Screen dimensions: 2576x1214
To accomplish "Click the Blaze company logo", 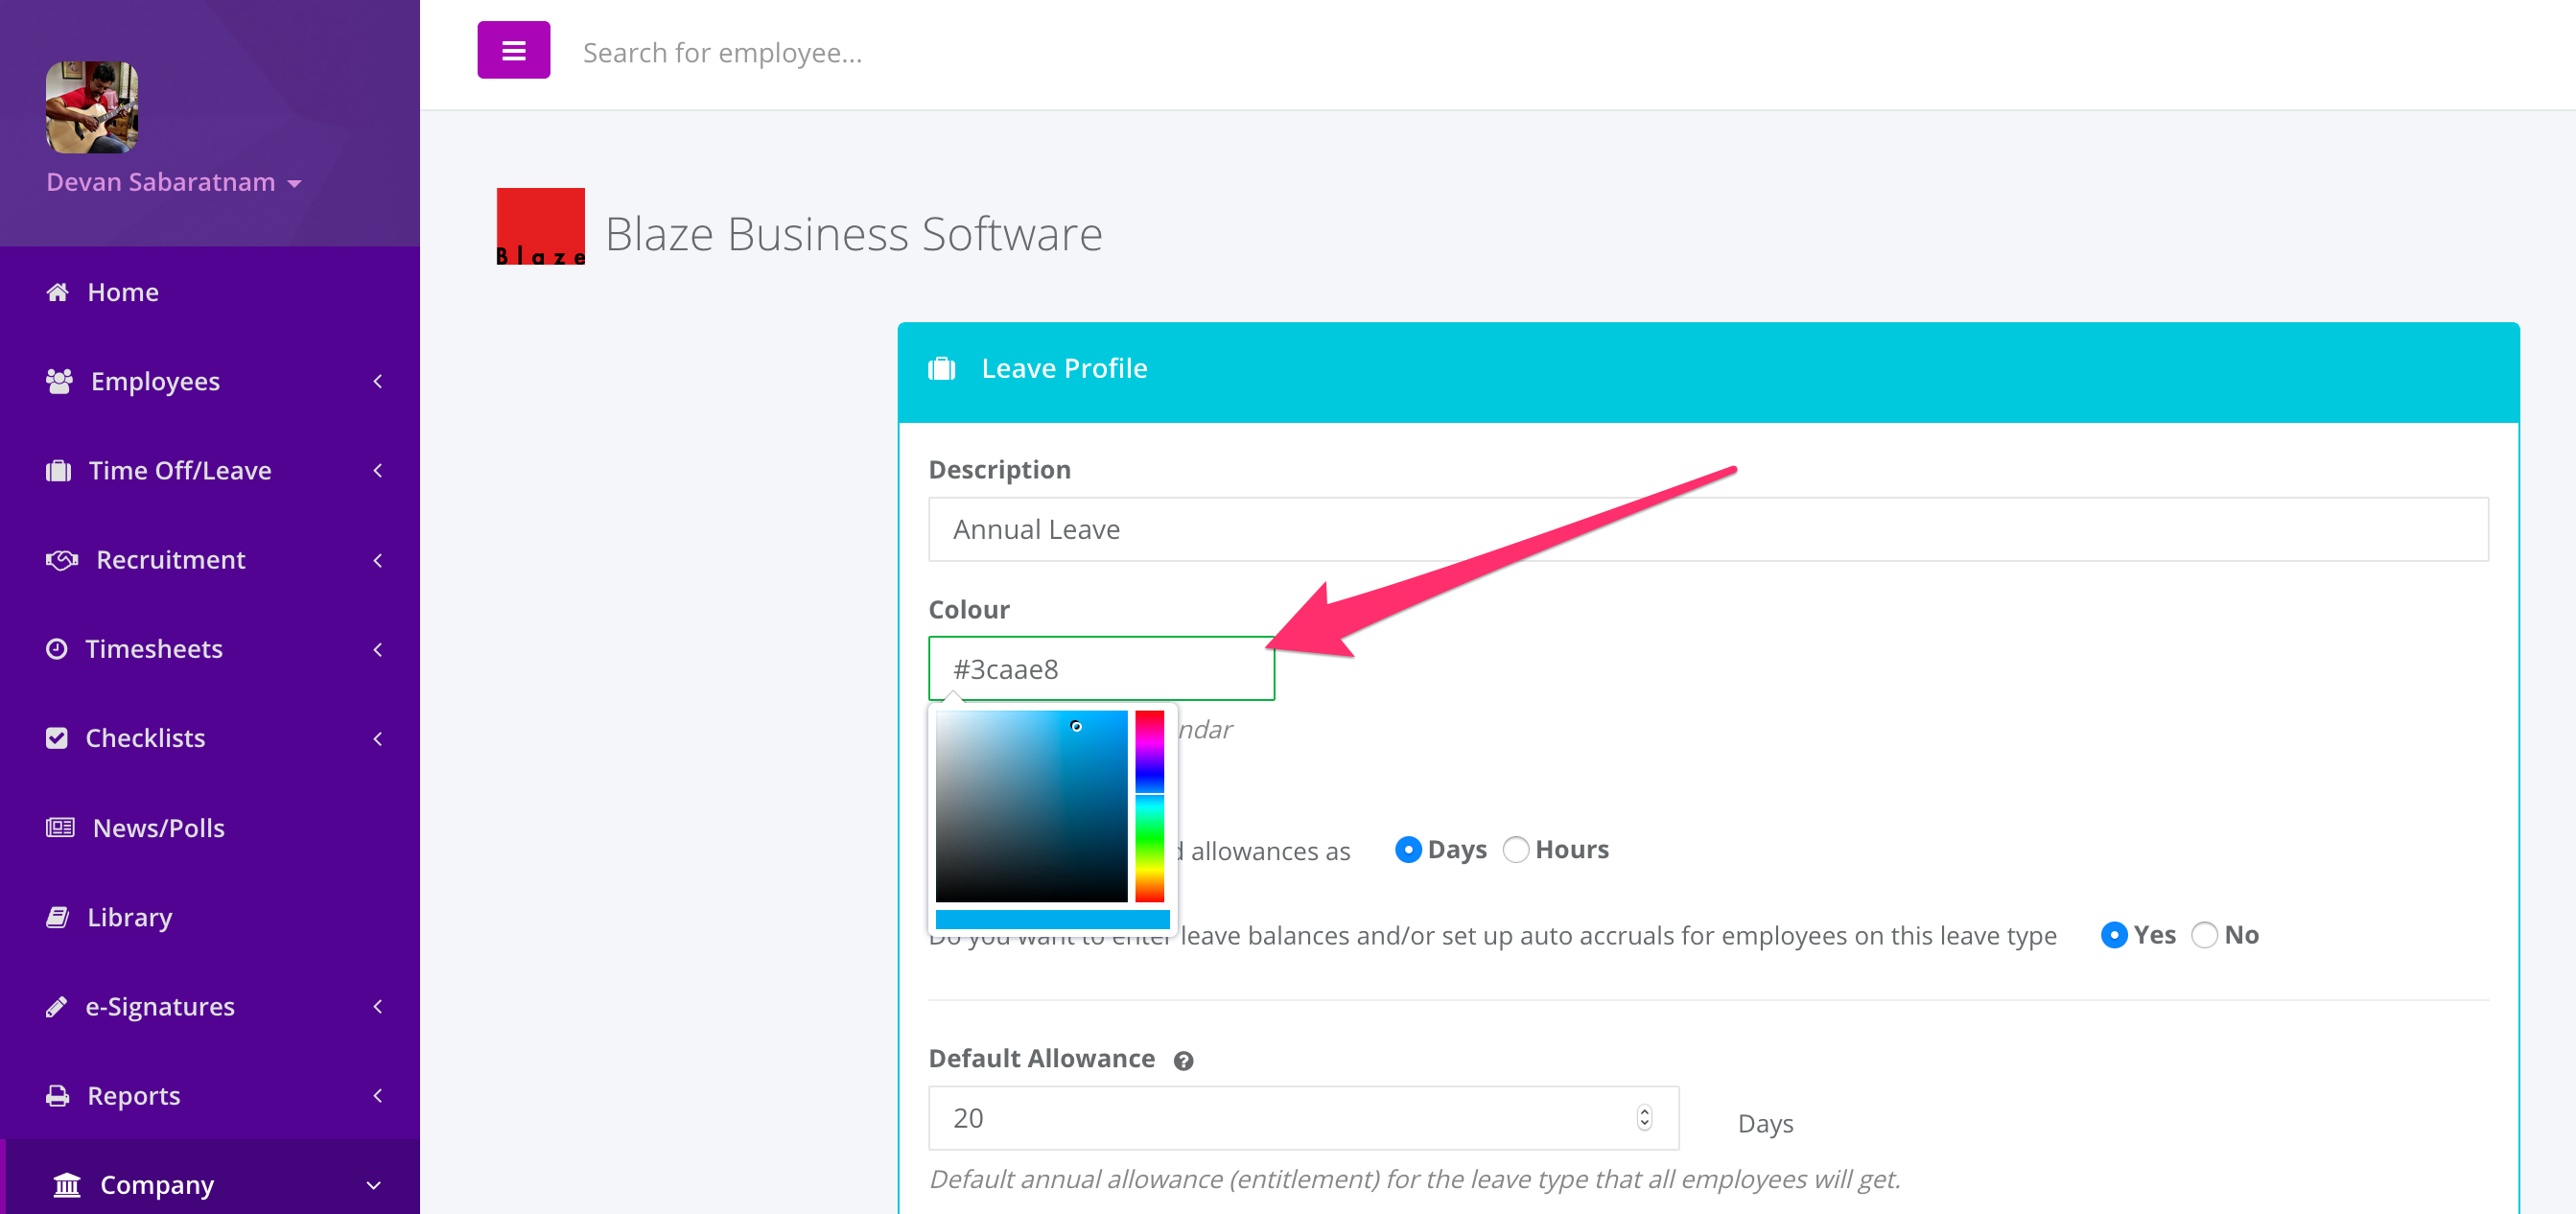I will point(540,226).
